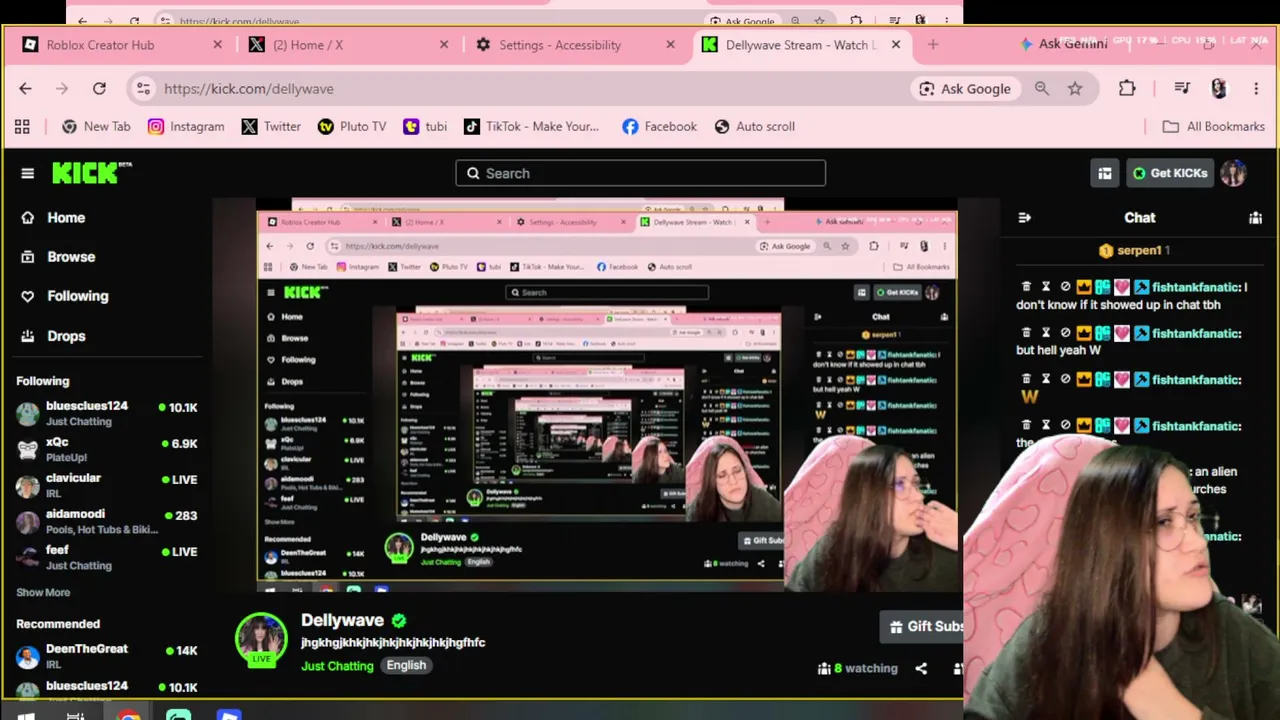1280x720 pixels.
Task: Open the green app icon on taskbar
Action: tap(179, 714)
